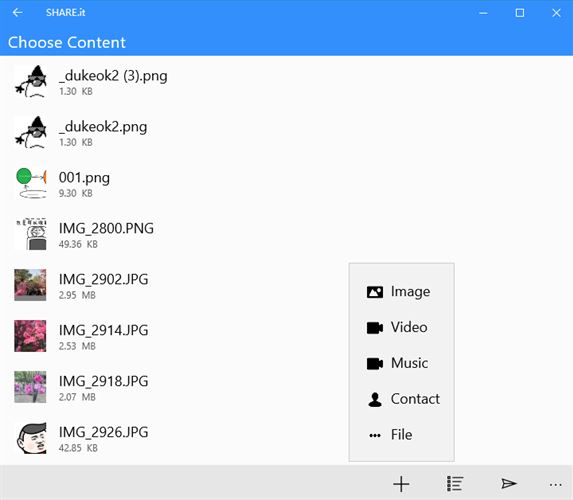Click the person icon beside Contact
The height and width of the screenshot is (500, 573).
(375, 399)
